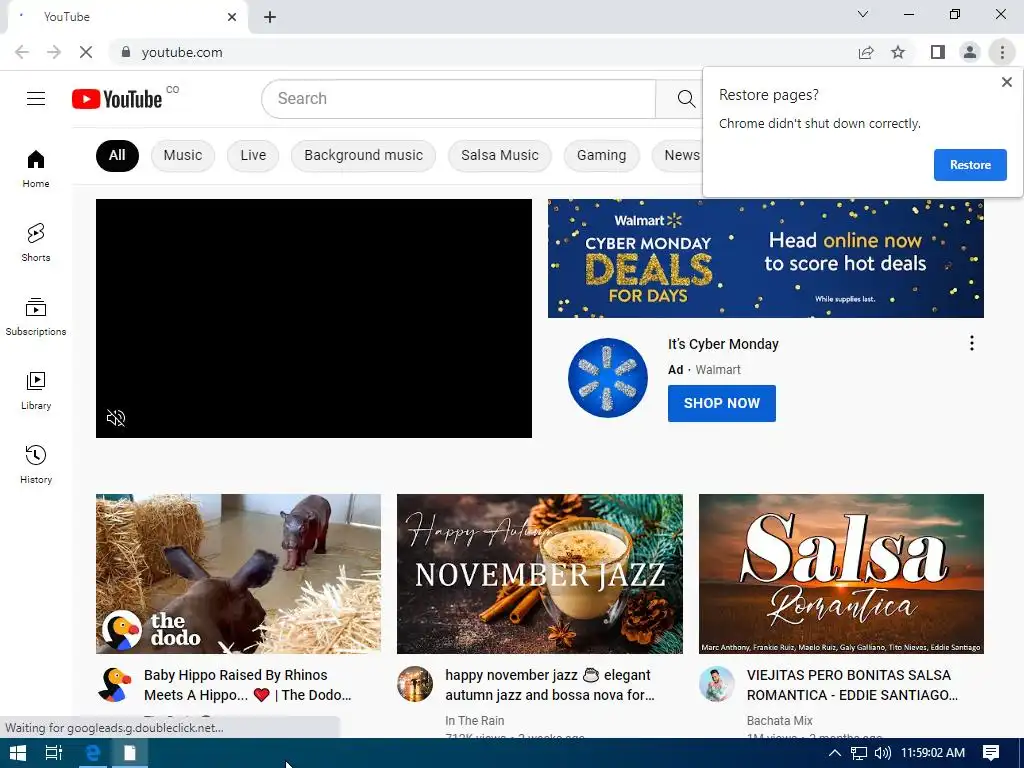Stop loading the page in Chrome
Viewport: 1024px width, 768px height.
tap(86, 52)
